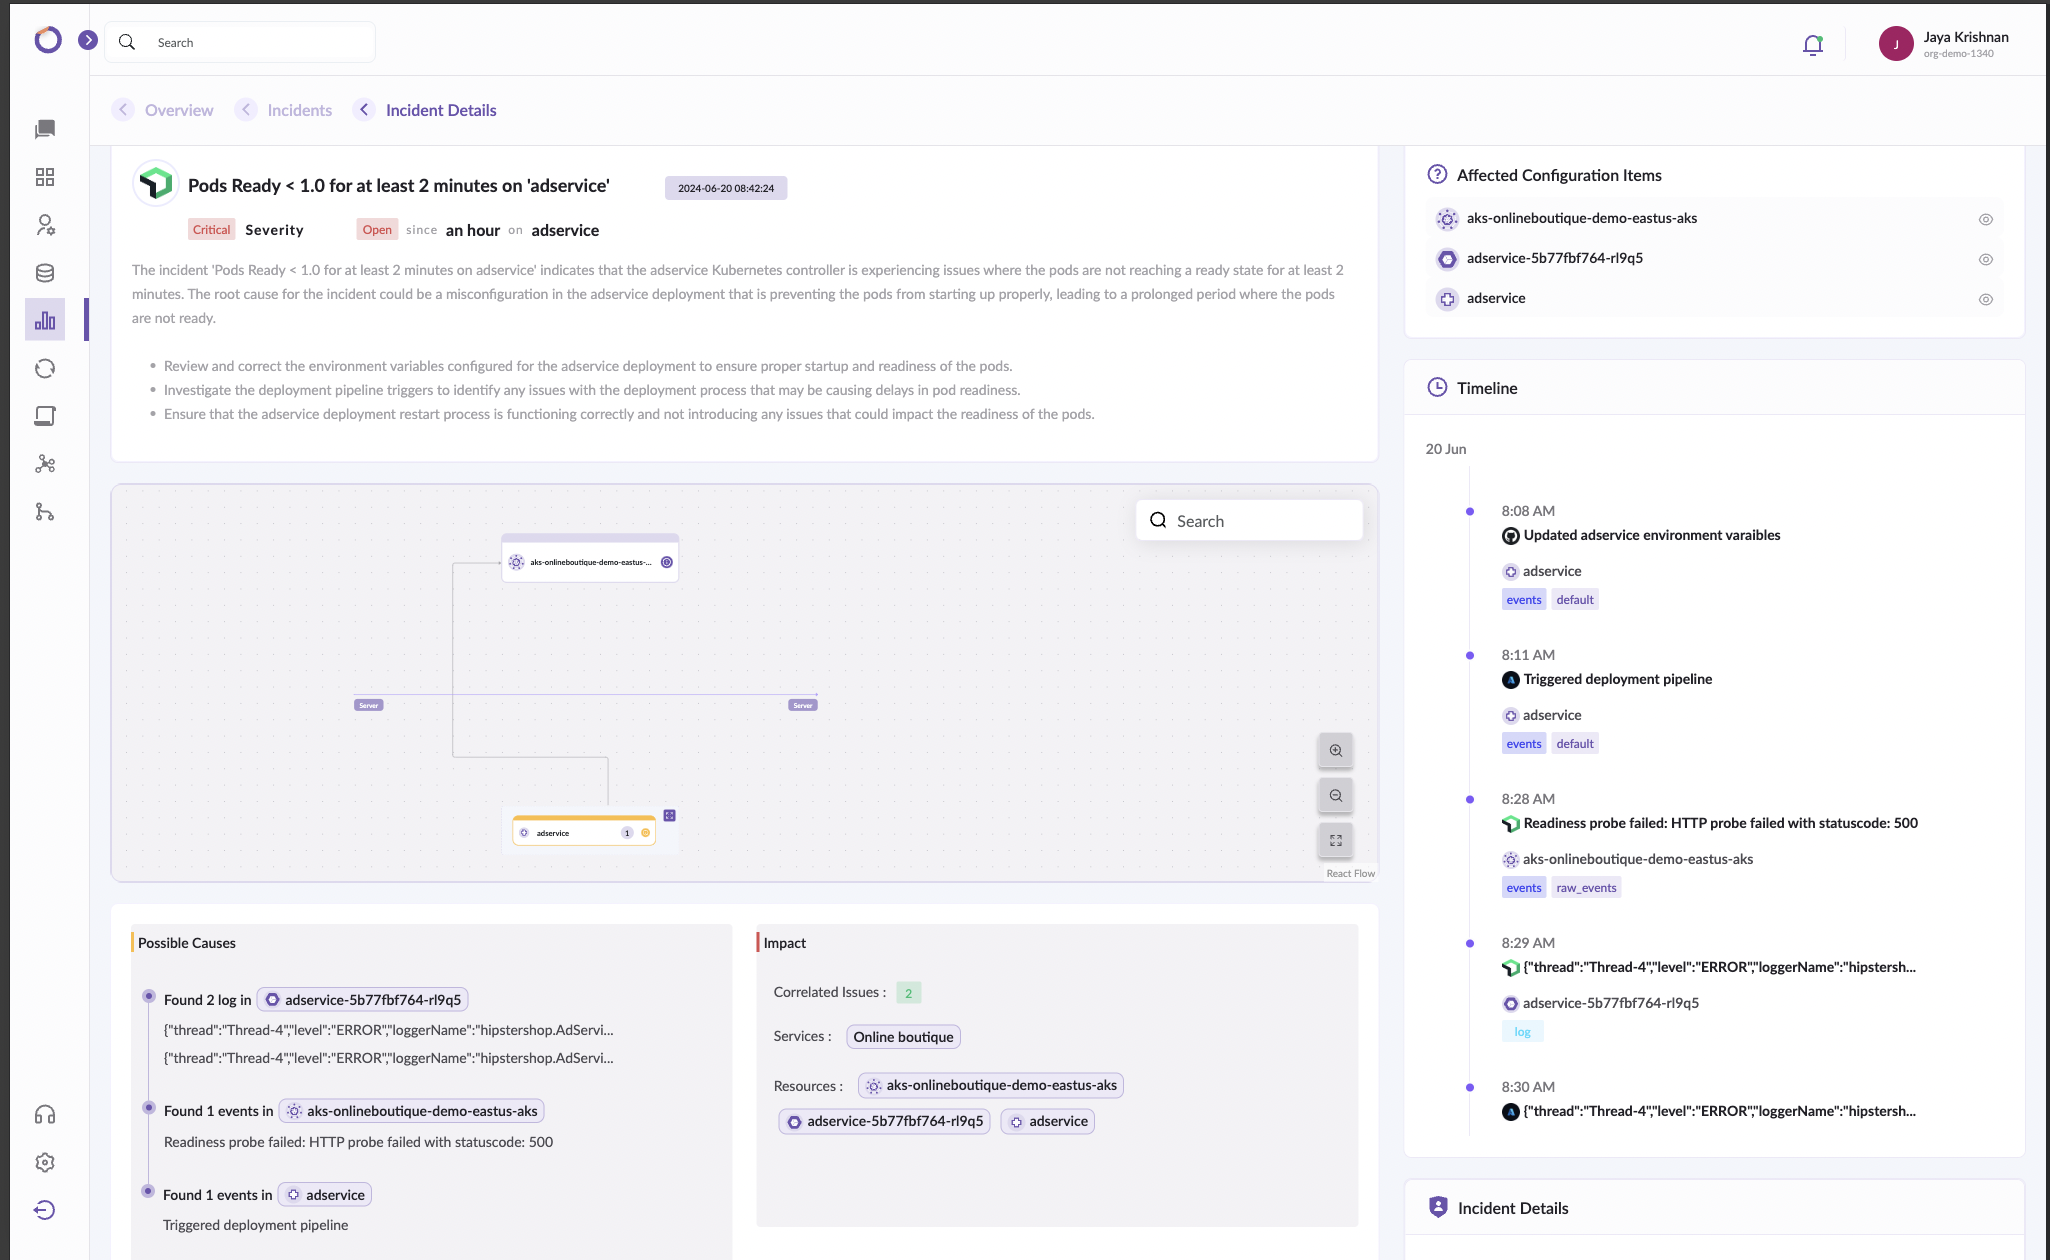Open the dashboard grid sidebar icon
This screenshot has width=2050, height=1260.
(x=45, y=177)
